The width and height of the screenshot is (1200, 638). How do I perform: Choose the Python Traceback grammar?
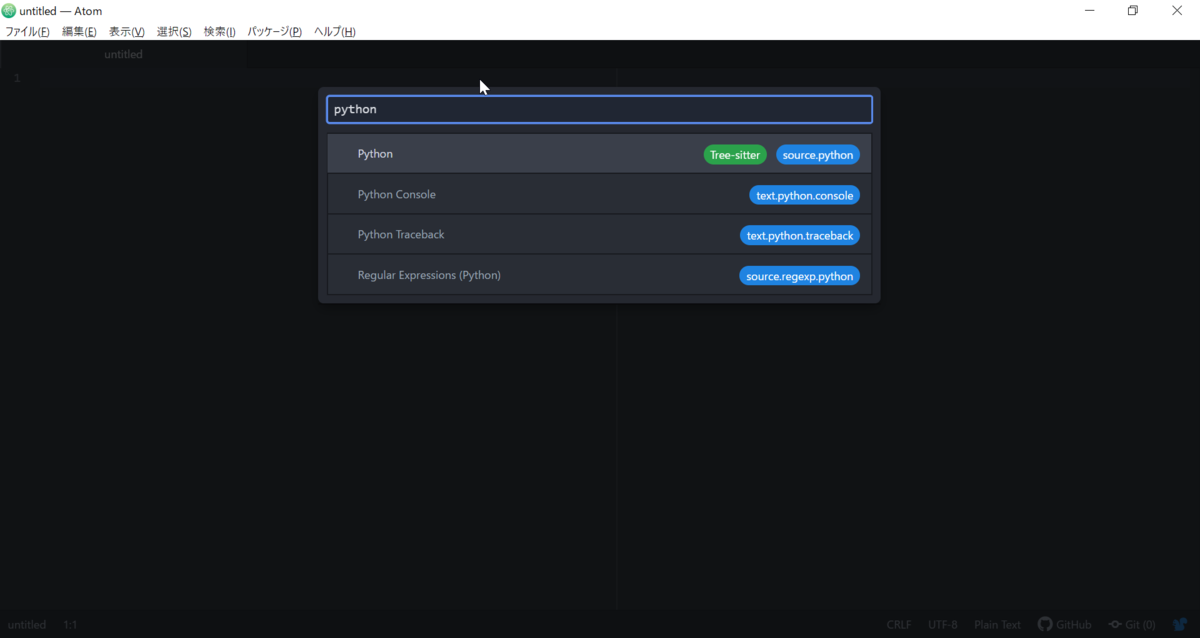pyautogui.click(x=599, y=235)
